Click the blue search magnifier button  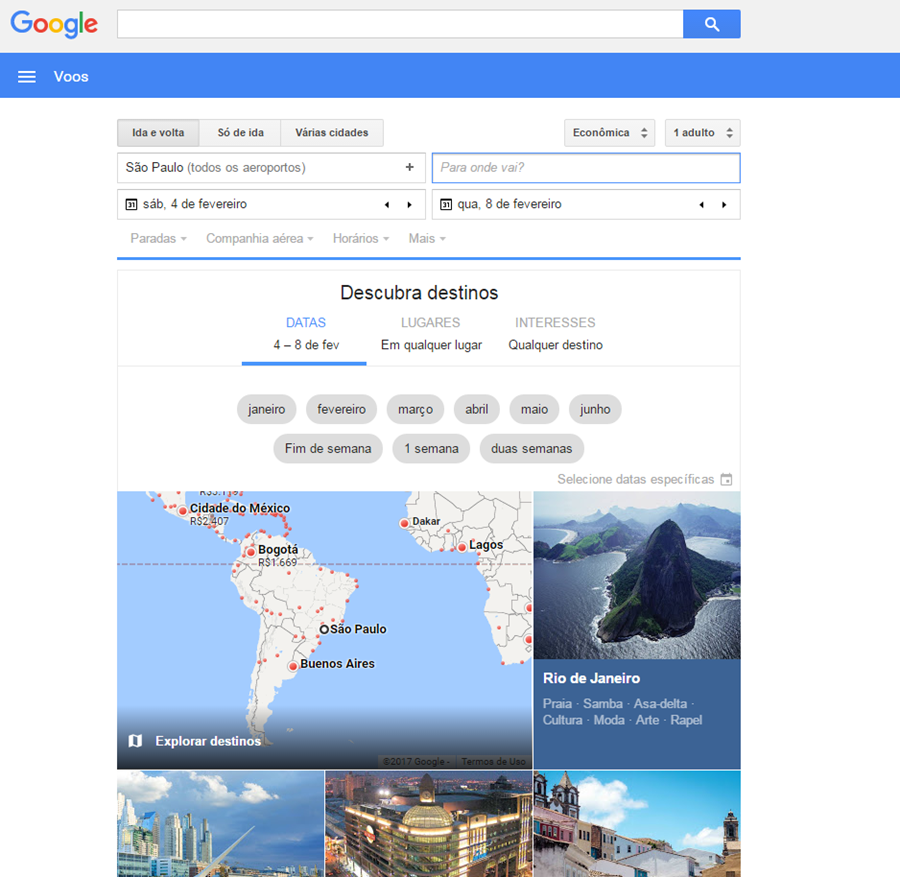click(x=711, y=25)
